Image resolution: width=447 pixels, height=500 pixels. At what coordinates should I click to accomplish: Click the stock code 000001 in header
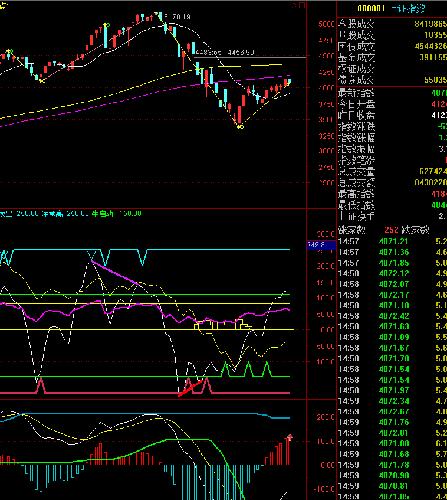pyautogui.click(x=371, y=8)
